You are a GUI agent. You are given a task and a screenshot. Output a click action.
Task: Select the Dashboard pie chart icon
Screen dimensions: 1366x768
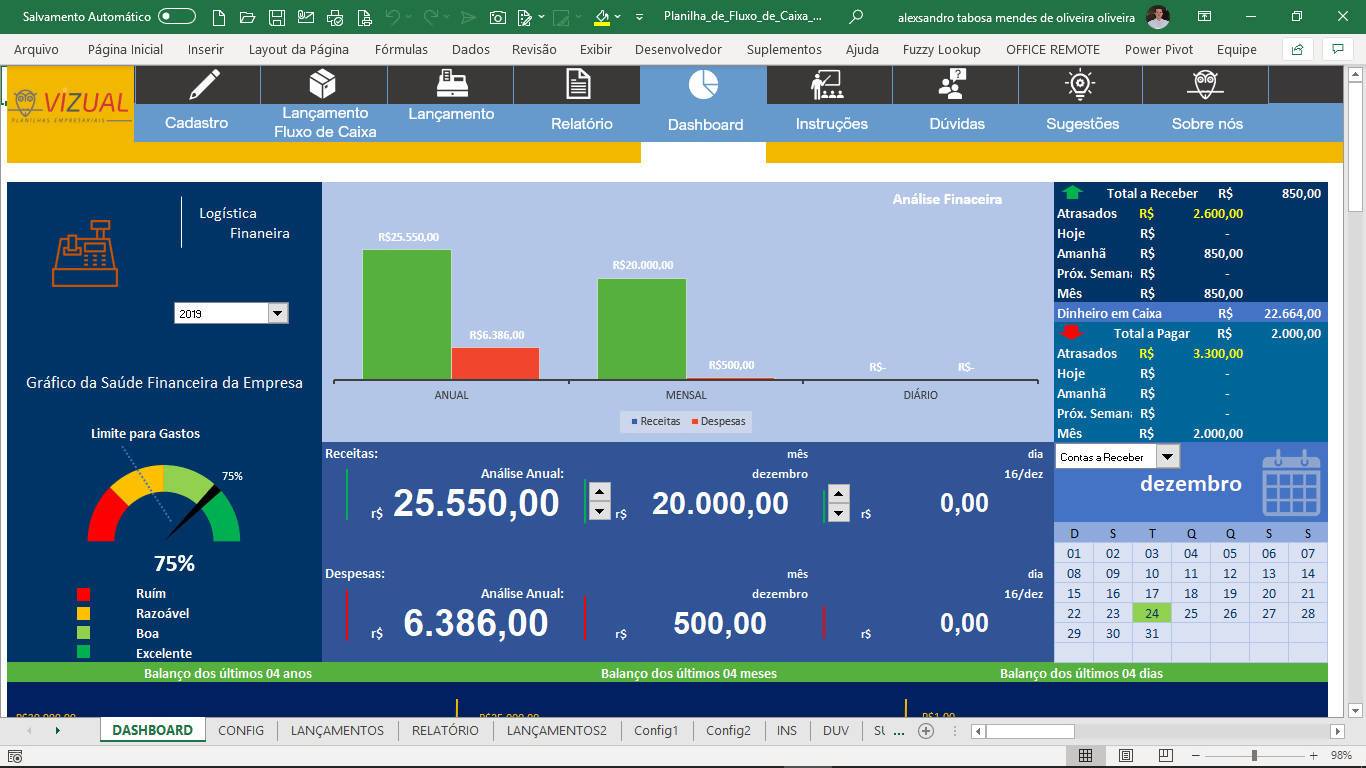[703, 85]
